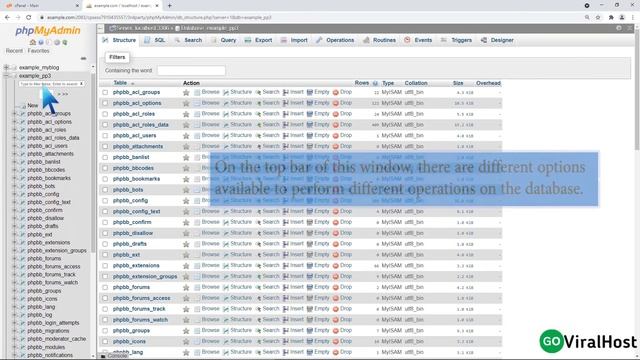The image size is (640, 360).
Task: Open the browser profile avatar icon
Action: click(622, 18)
